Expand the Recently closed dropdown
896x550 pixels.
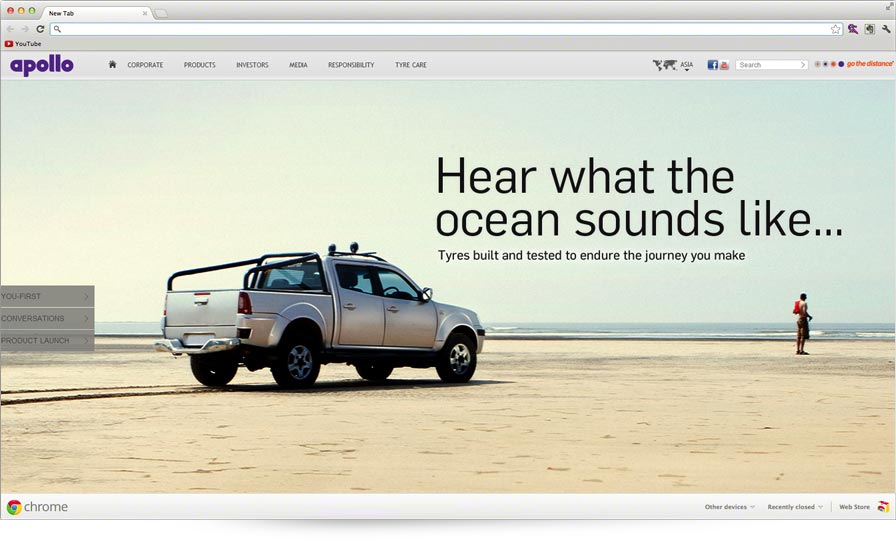tap(795, 507)
